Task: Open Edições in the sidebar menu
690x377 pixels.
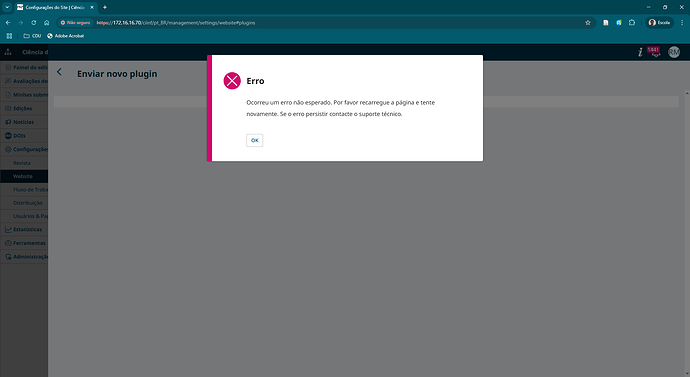Action: 24,108
